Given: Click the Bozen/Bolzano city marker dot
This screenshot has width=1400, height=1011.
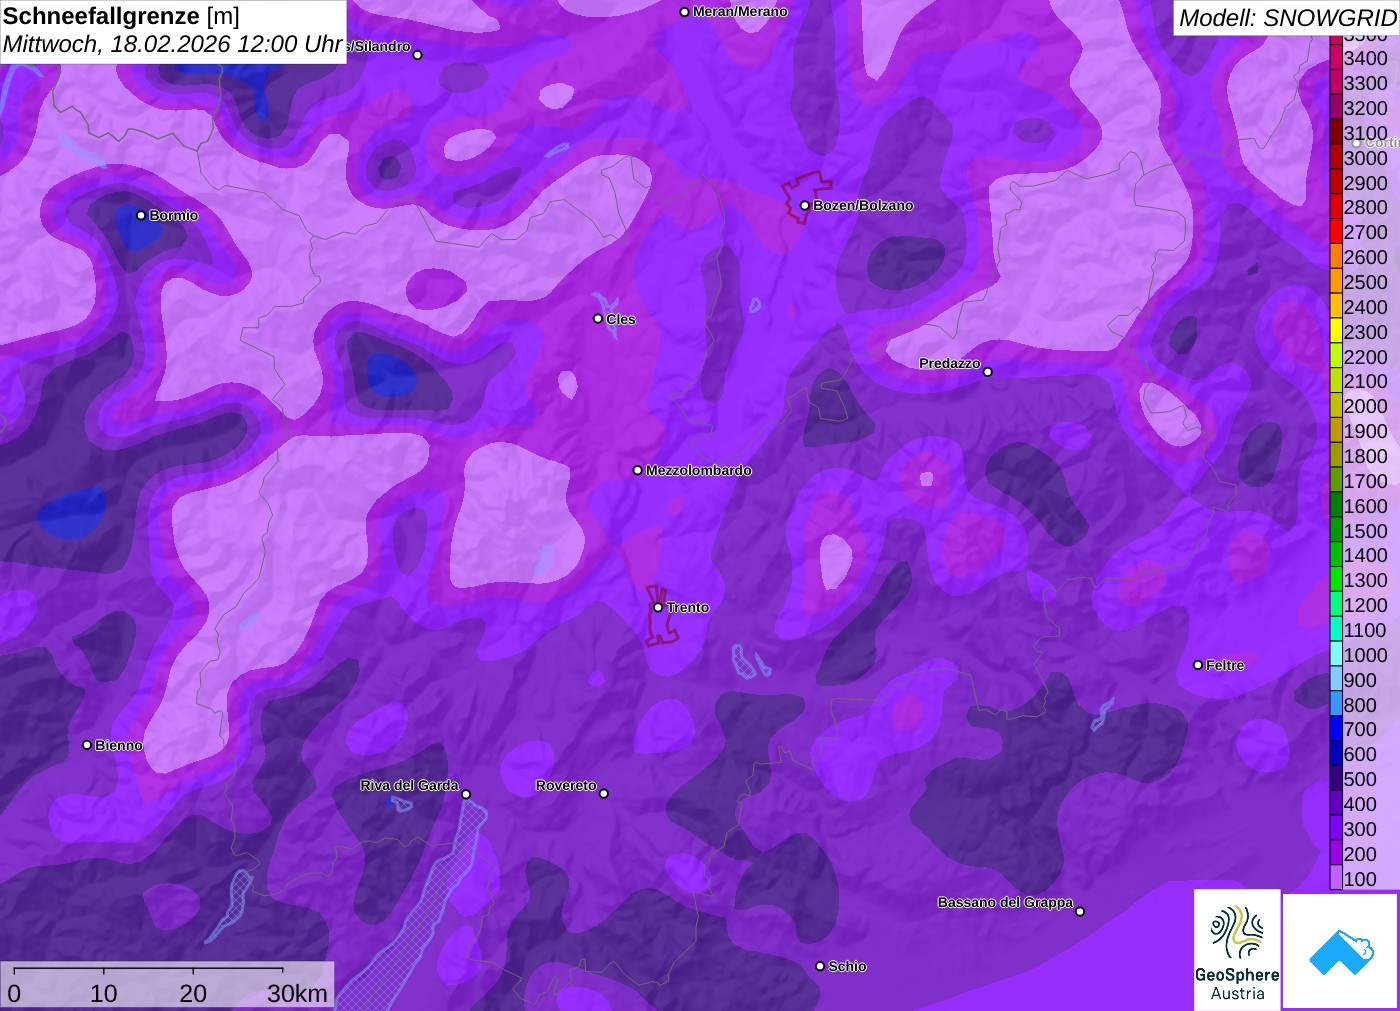Looking at the screenshot, I should coord(804,205).
